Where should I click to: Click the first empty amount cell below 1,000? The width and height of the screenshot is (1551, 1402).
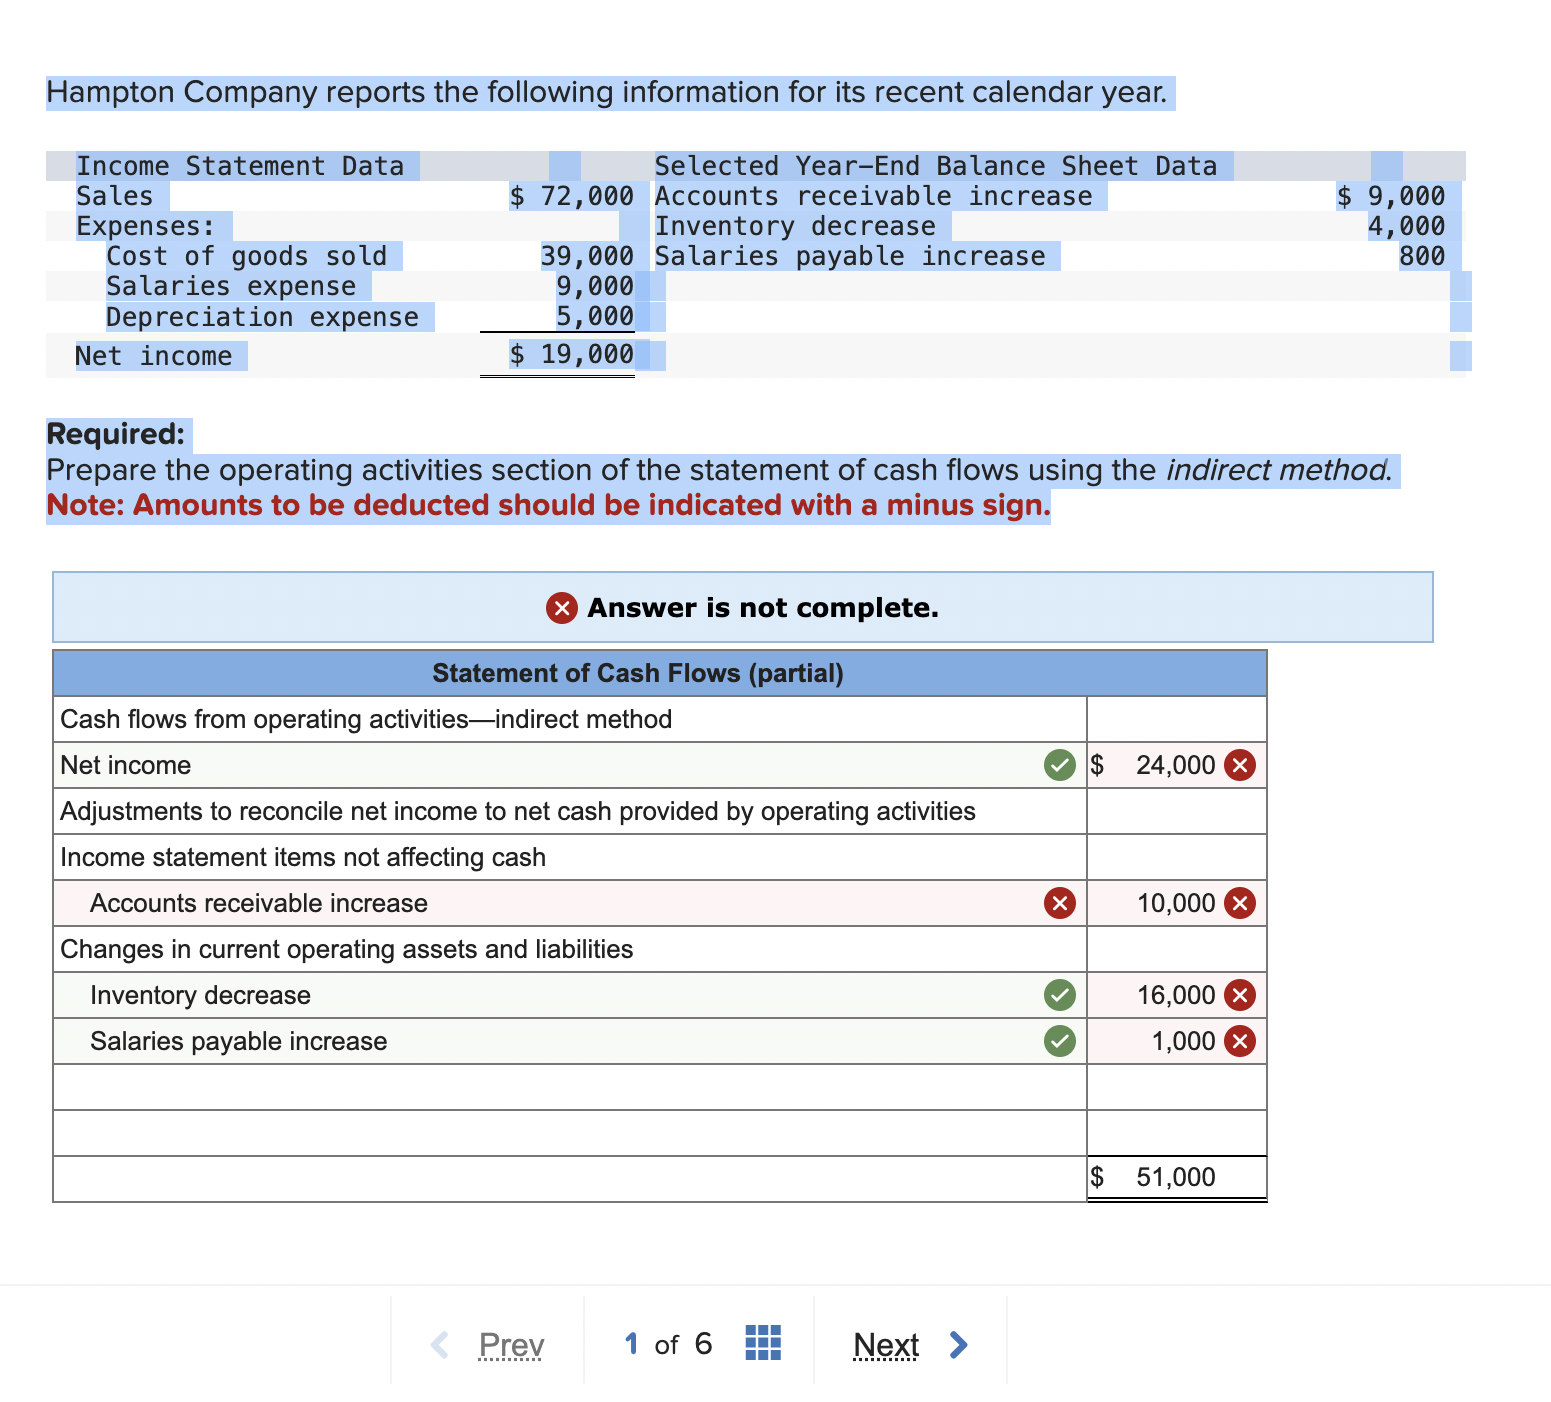(x=1177, y=1087)
